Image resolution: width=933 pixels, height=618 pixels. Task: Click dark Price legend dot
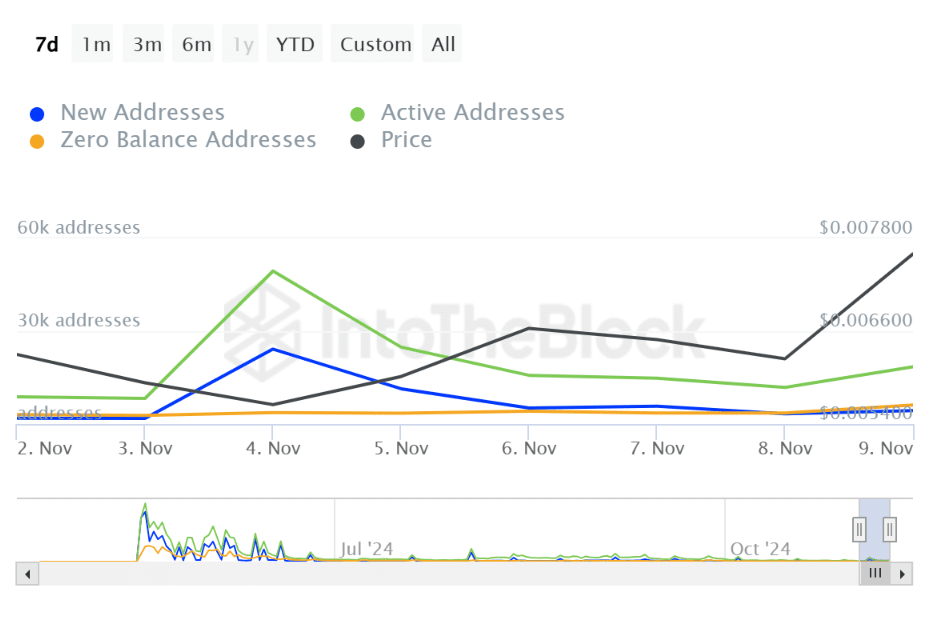pos(357,142)
